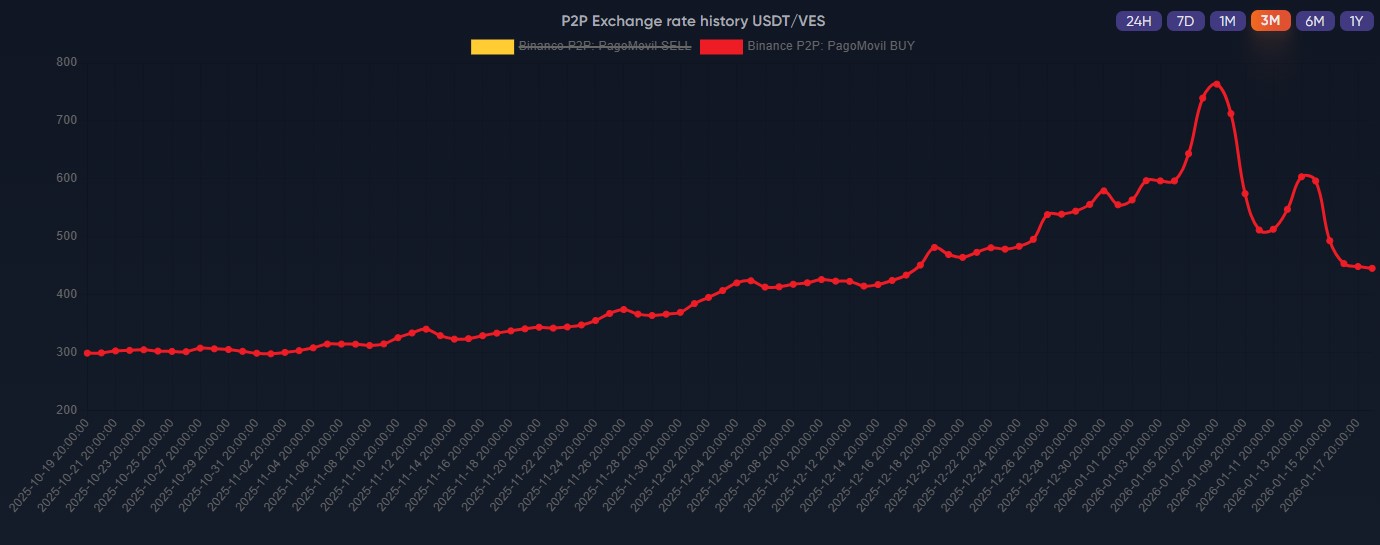
Task: Enable the struck-through PagoMovil SELL legend label
Action: pyautogui.click(x=604, y=46)
